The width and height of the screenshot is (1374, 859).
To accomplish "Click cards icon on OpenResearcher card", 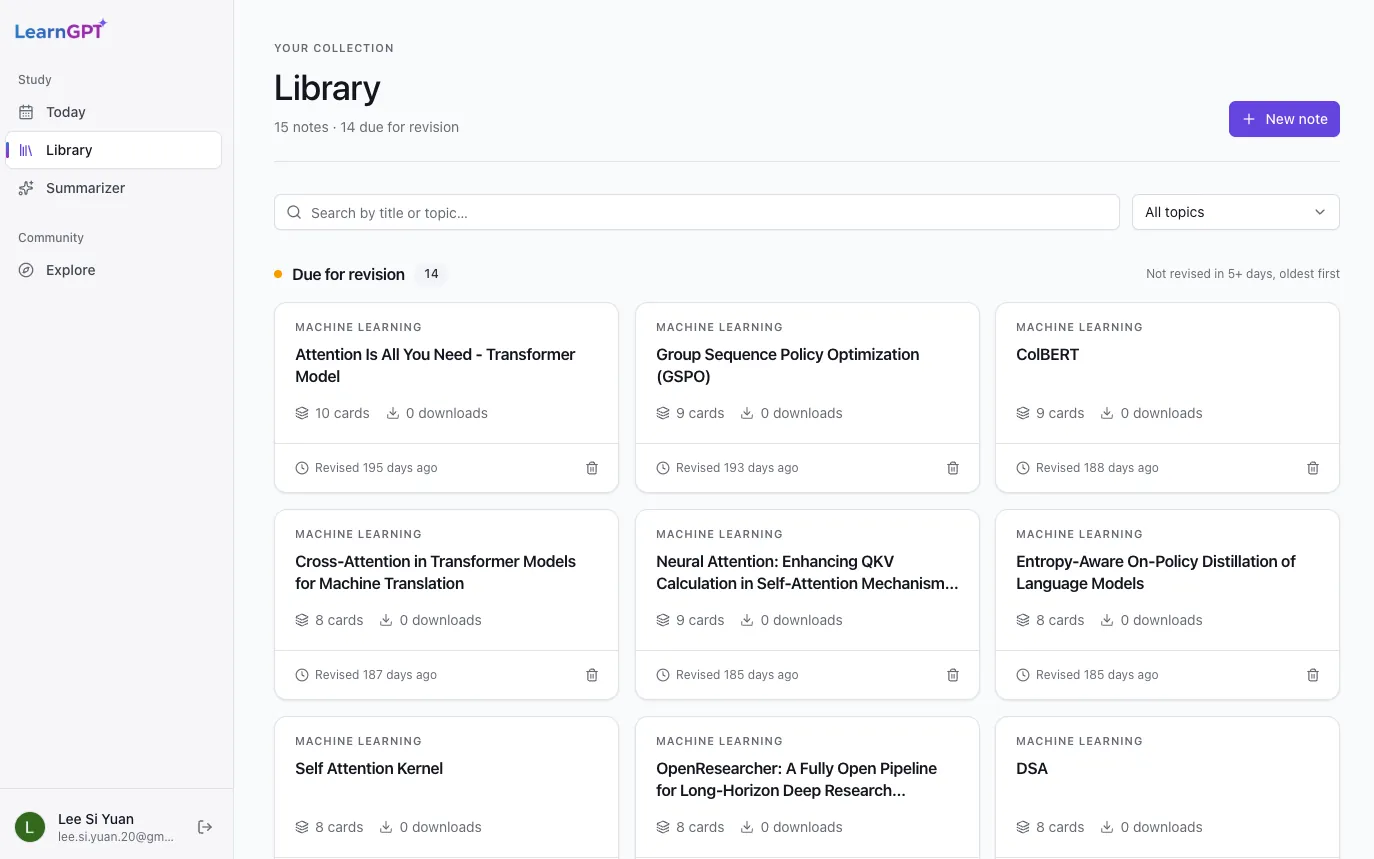I will pos(663,827).
